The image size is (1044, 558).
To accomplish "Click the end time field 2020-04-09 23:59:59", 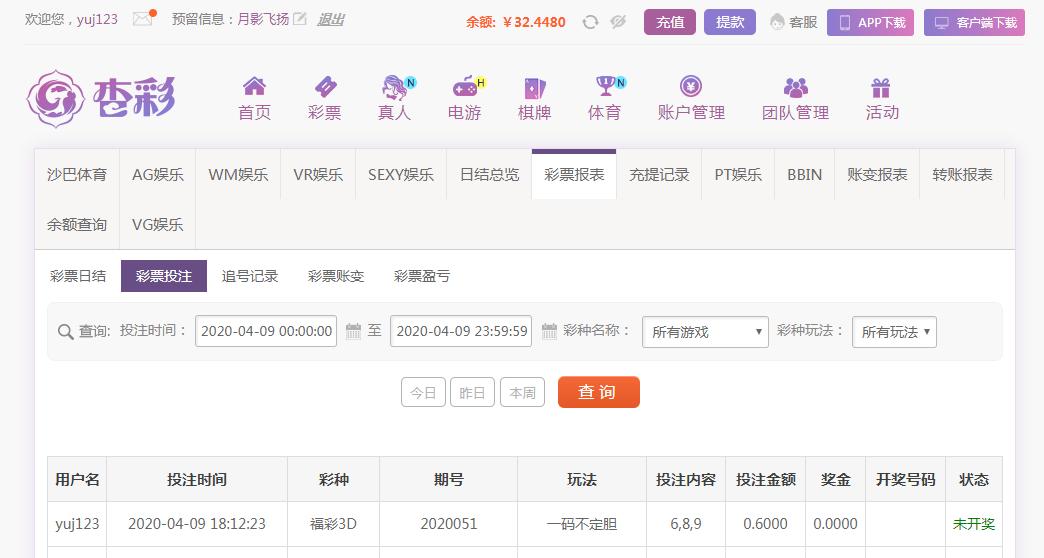I will point(461,331).
